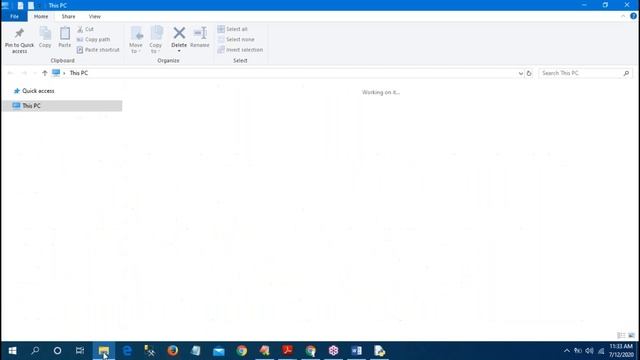The image size is (640, 360).
Task: Open the window system menu icon in the title bar
Action: click(5, 5)
